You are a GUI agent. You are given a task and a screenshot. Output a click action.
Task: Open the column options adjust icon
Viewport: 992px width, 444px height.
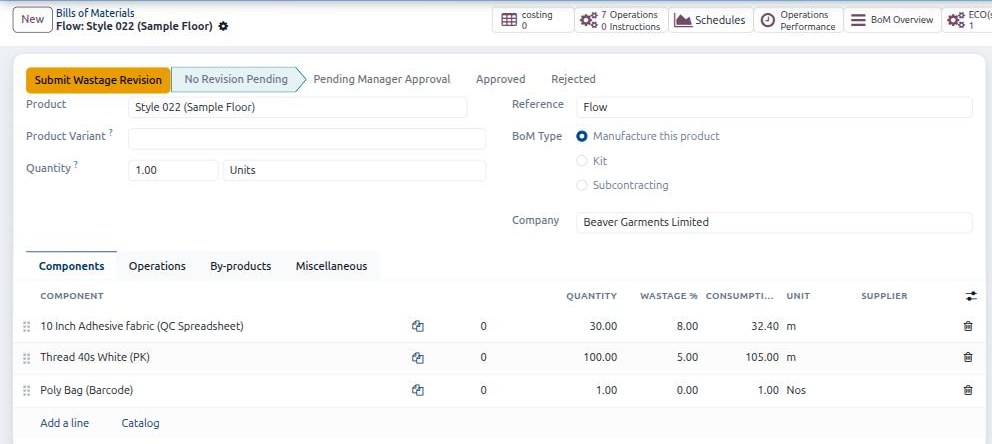point(971,296)
